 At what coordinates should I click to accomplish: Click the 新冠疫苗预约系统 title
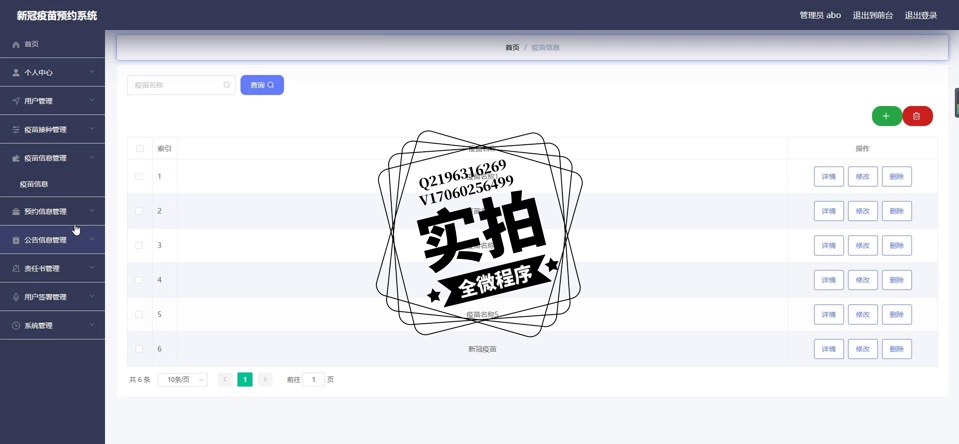pos(57,15)
